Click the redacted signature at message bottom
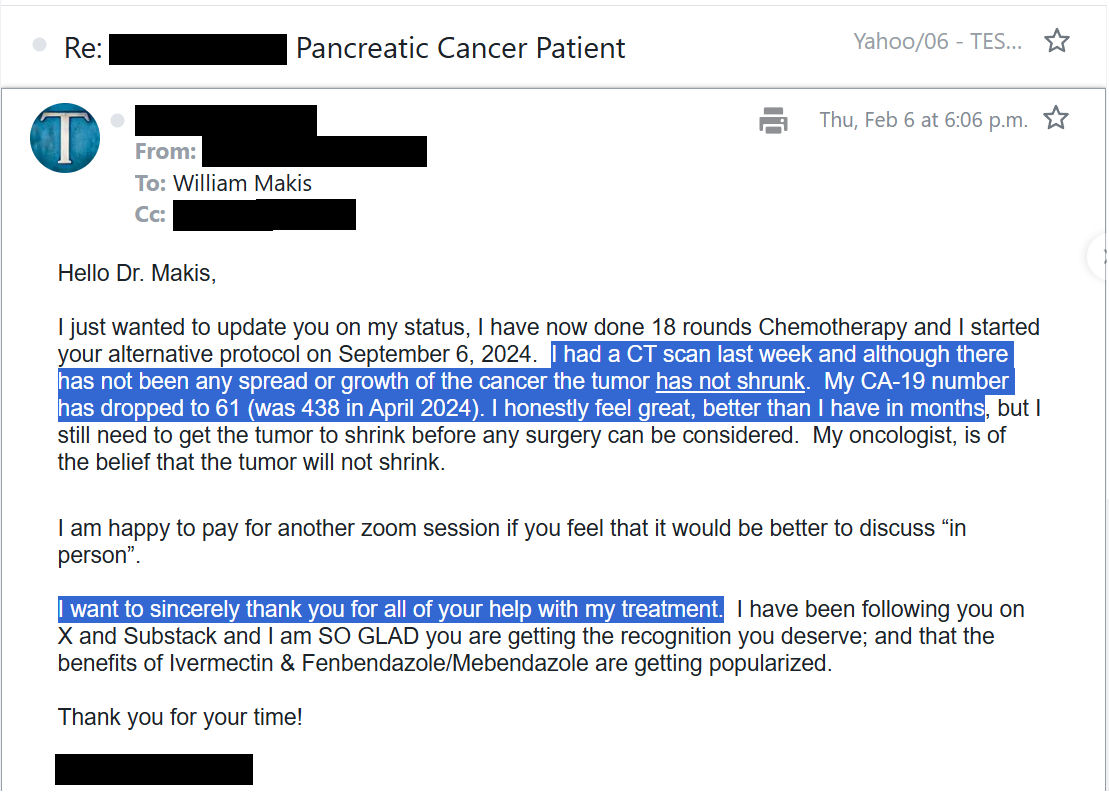 154,770
